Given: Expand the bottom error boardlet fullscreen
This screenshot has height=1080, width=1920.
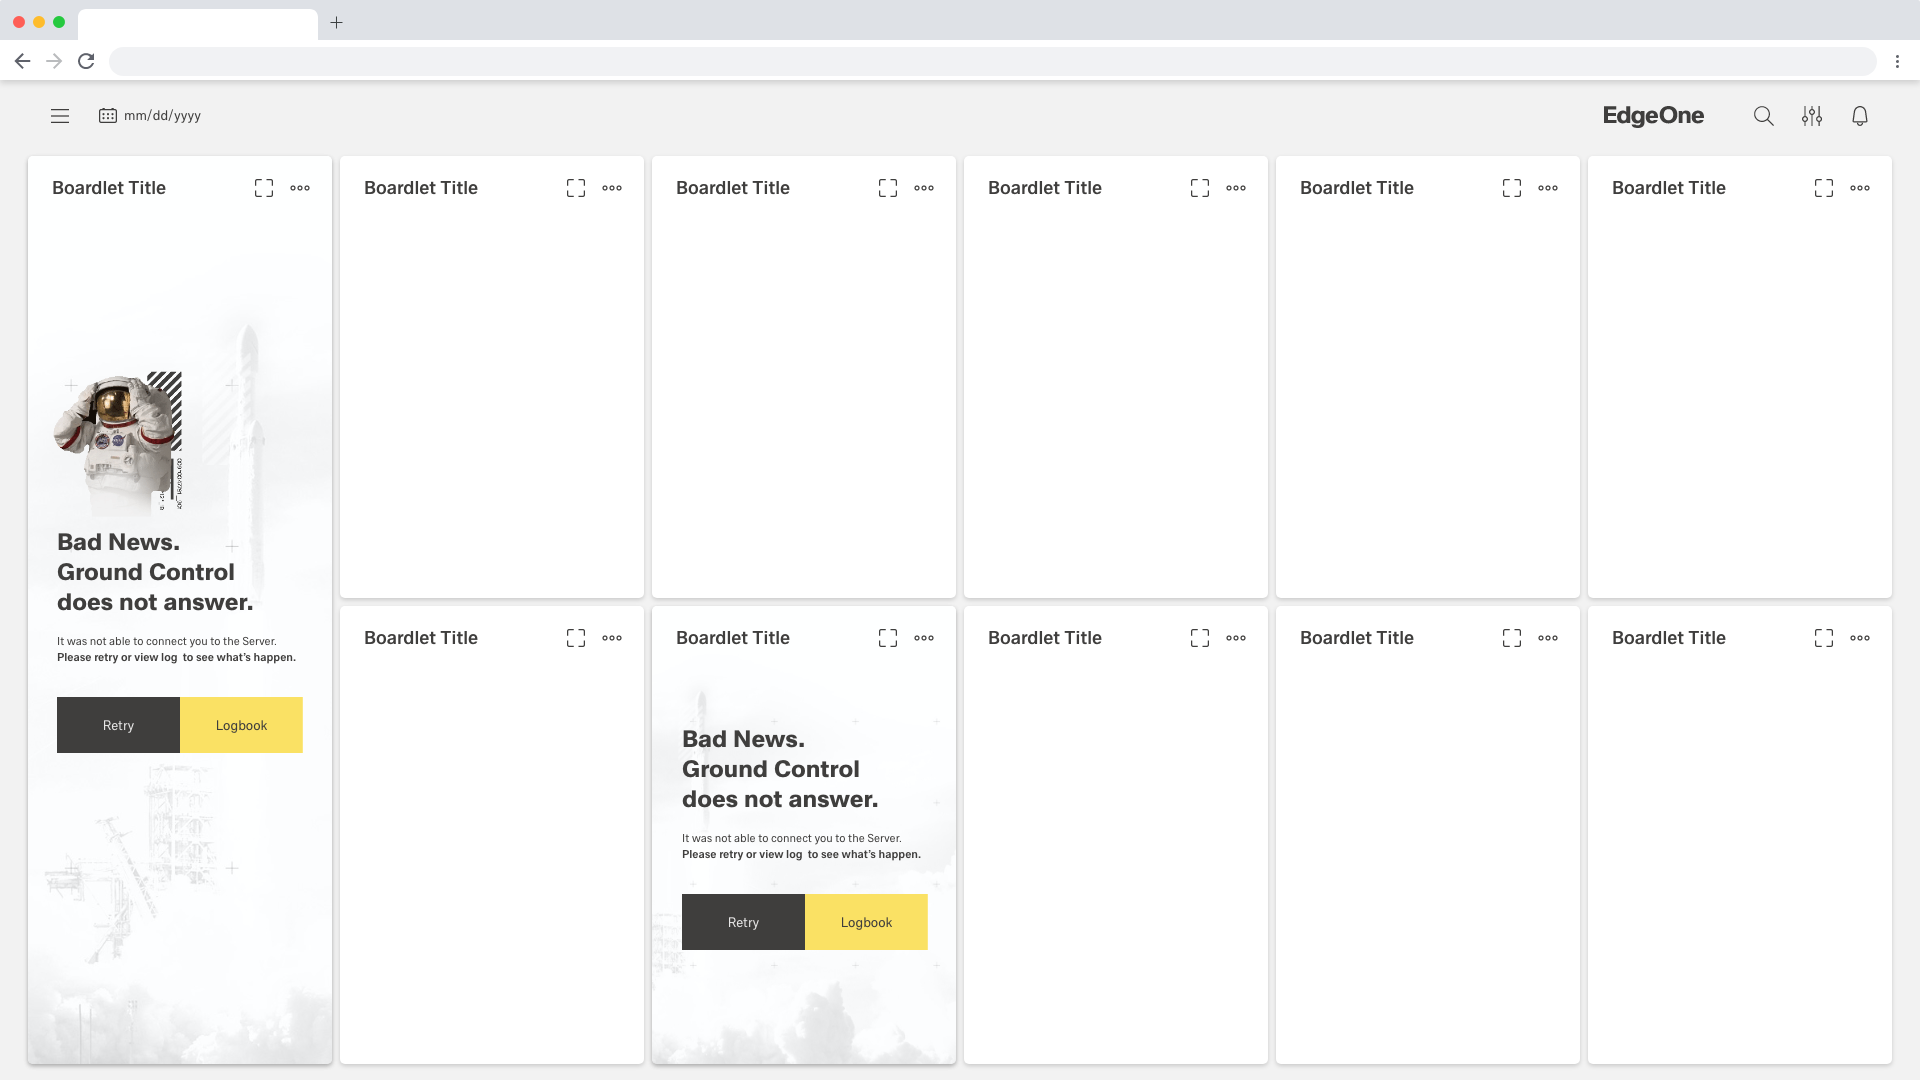Looking at the screenshot, I should click(x=888, y=638).
